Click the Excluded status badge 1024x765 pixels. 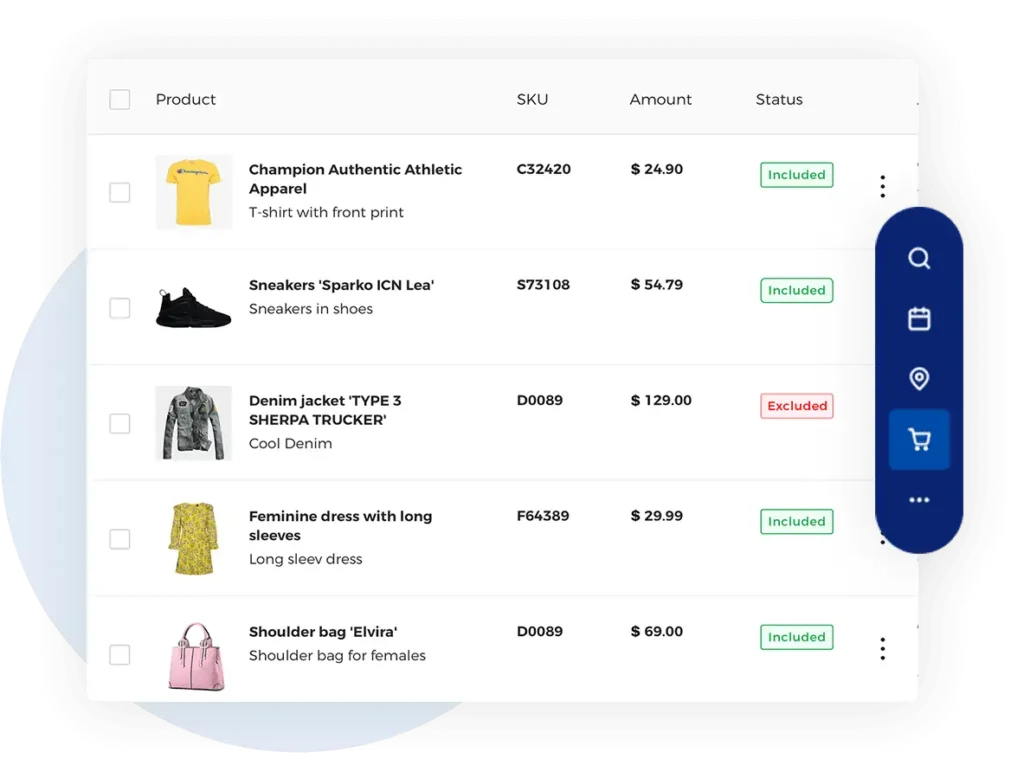point(797,406)
